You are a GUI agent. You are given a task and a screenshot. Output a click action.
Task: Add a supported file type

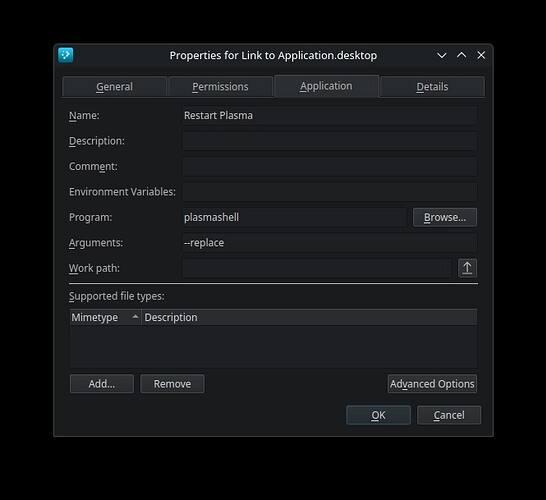[102, 384]
